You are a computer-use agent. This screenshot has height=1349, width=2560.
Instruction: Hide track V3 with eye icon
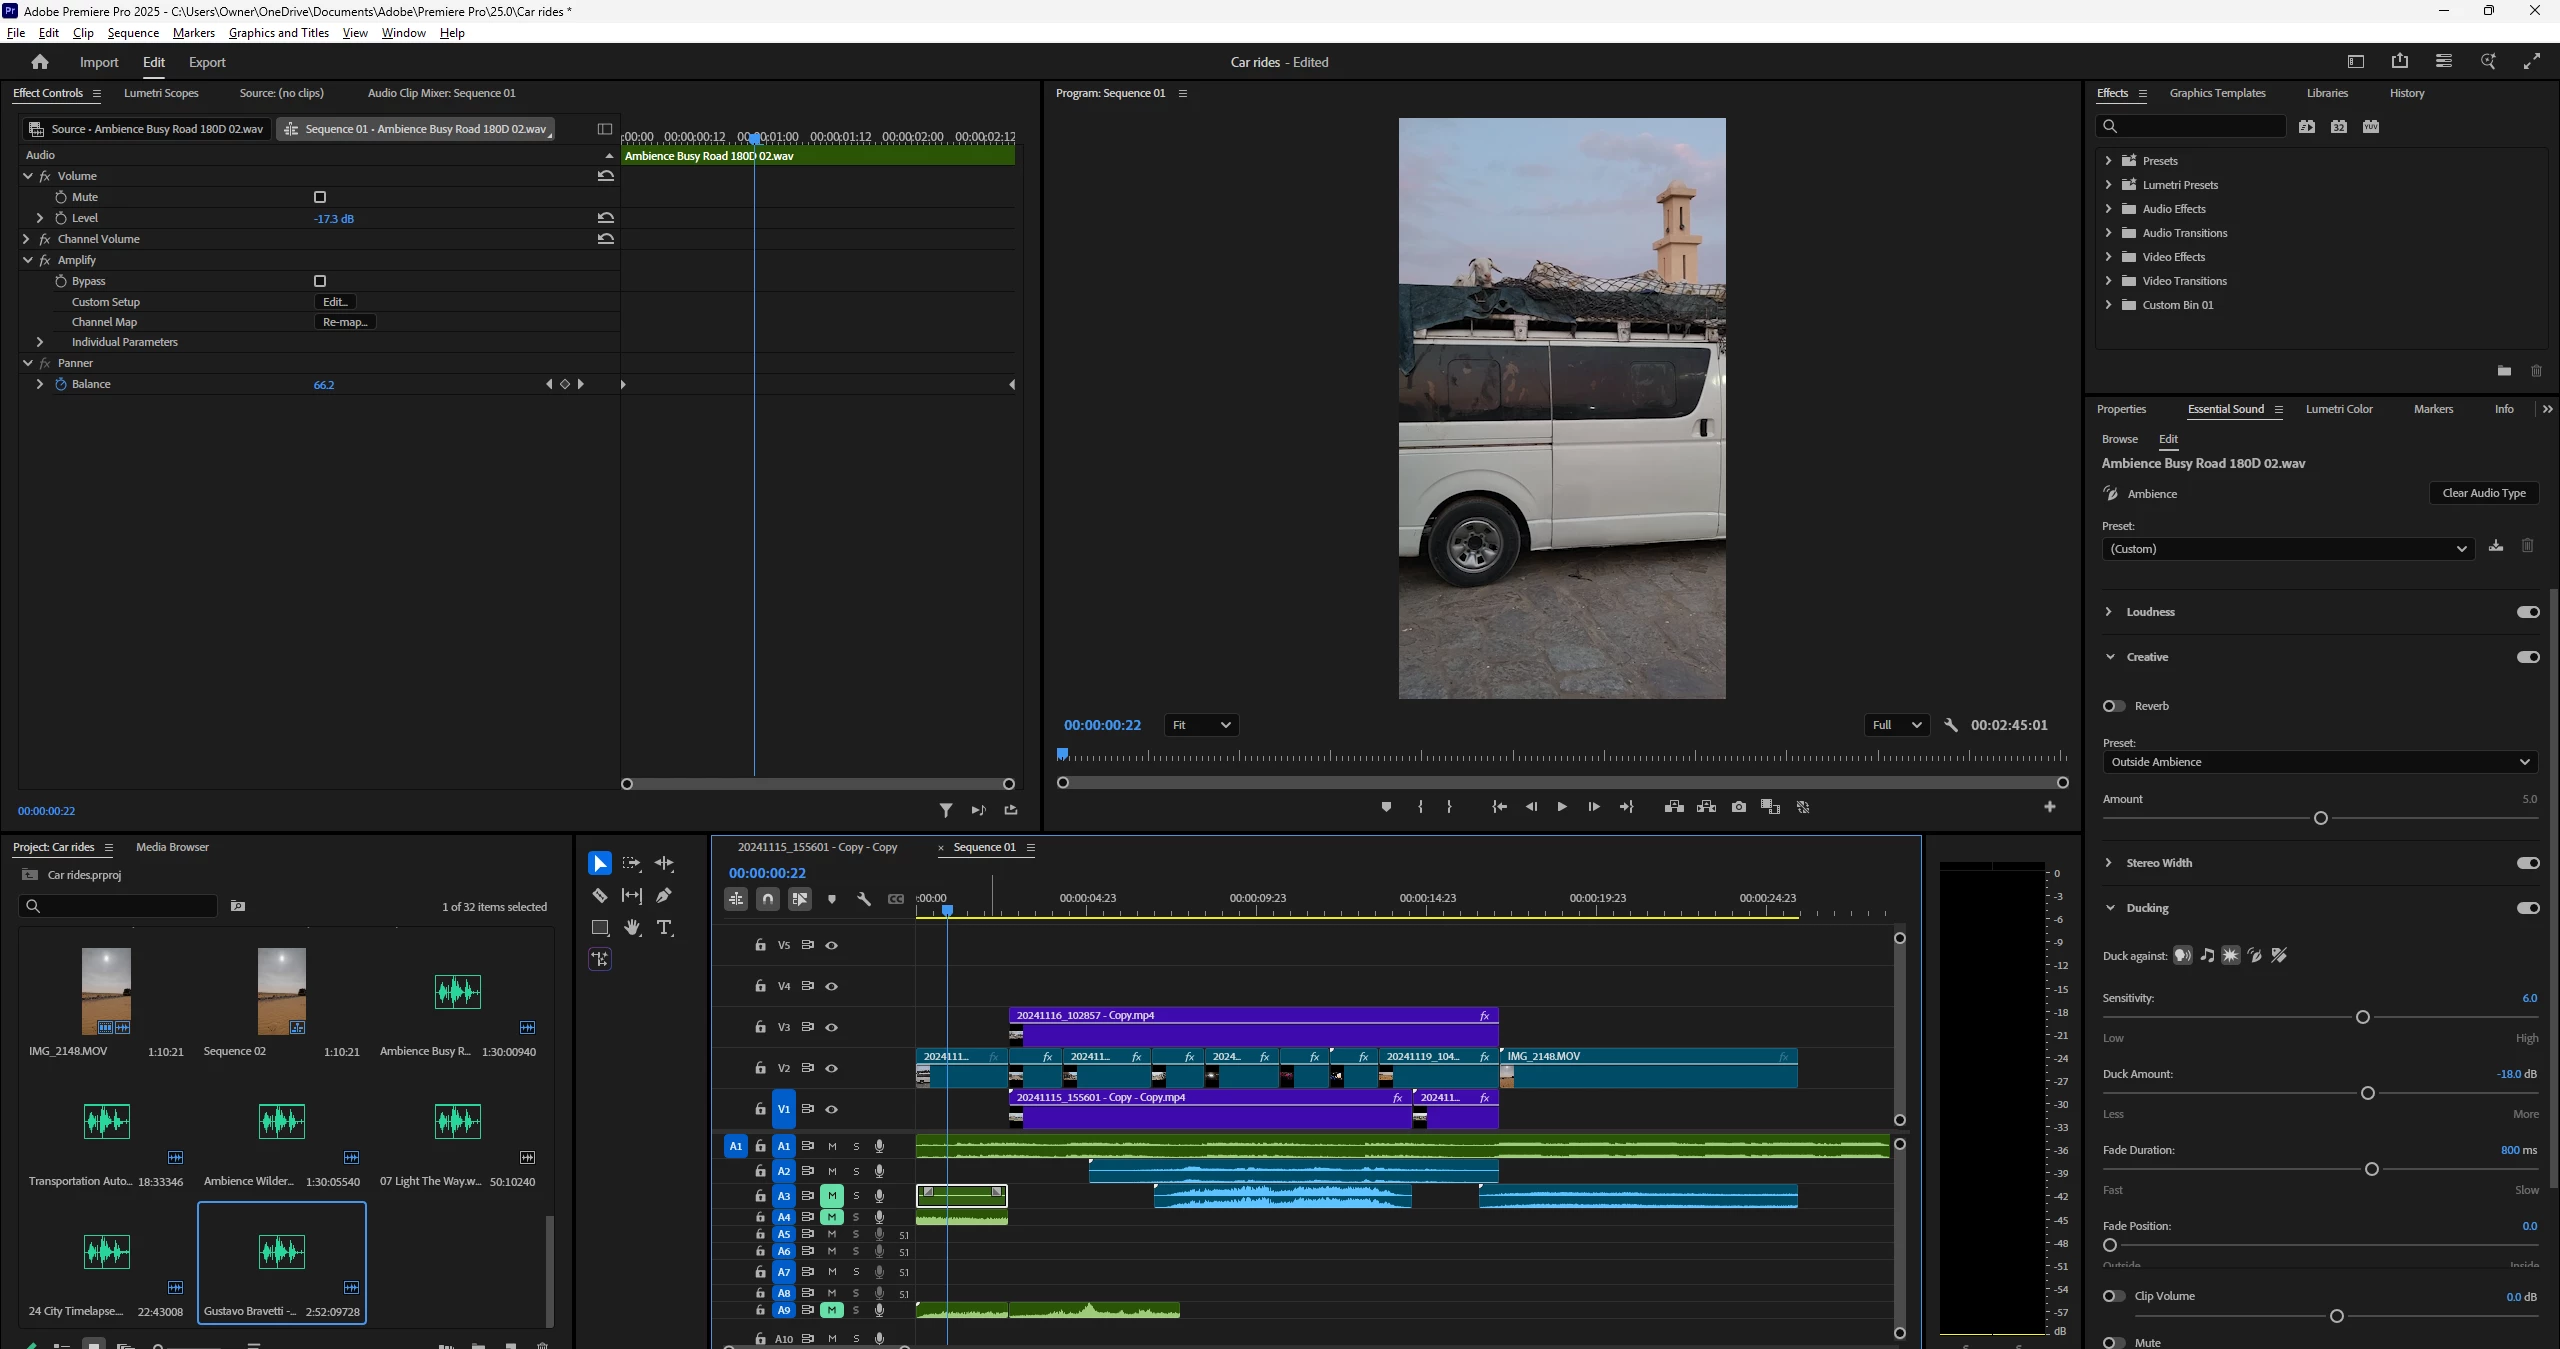(831, 1027)
